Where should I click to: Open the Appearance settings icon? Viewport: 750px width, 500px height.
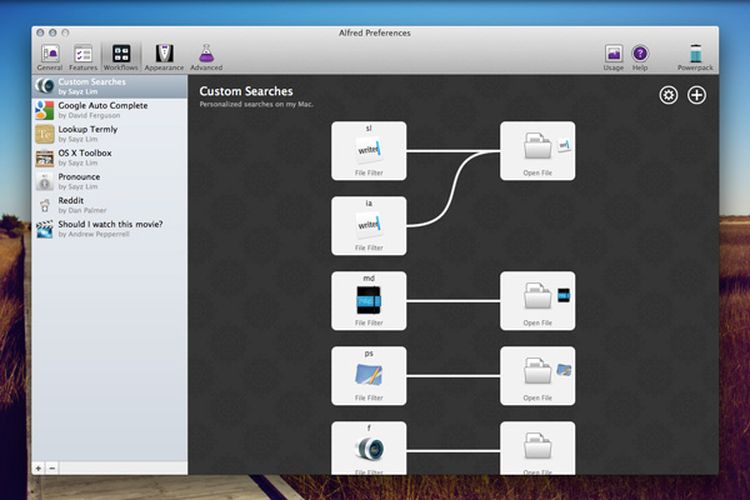click(x=164, y=55)
